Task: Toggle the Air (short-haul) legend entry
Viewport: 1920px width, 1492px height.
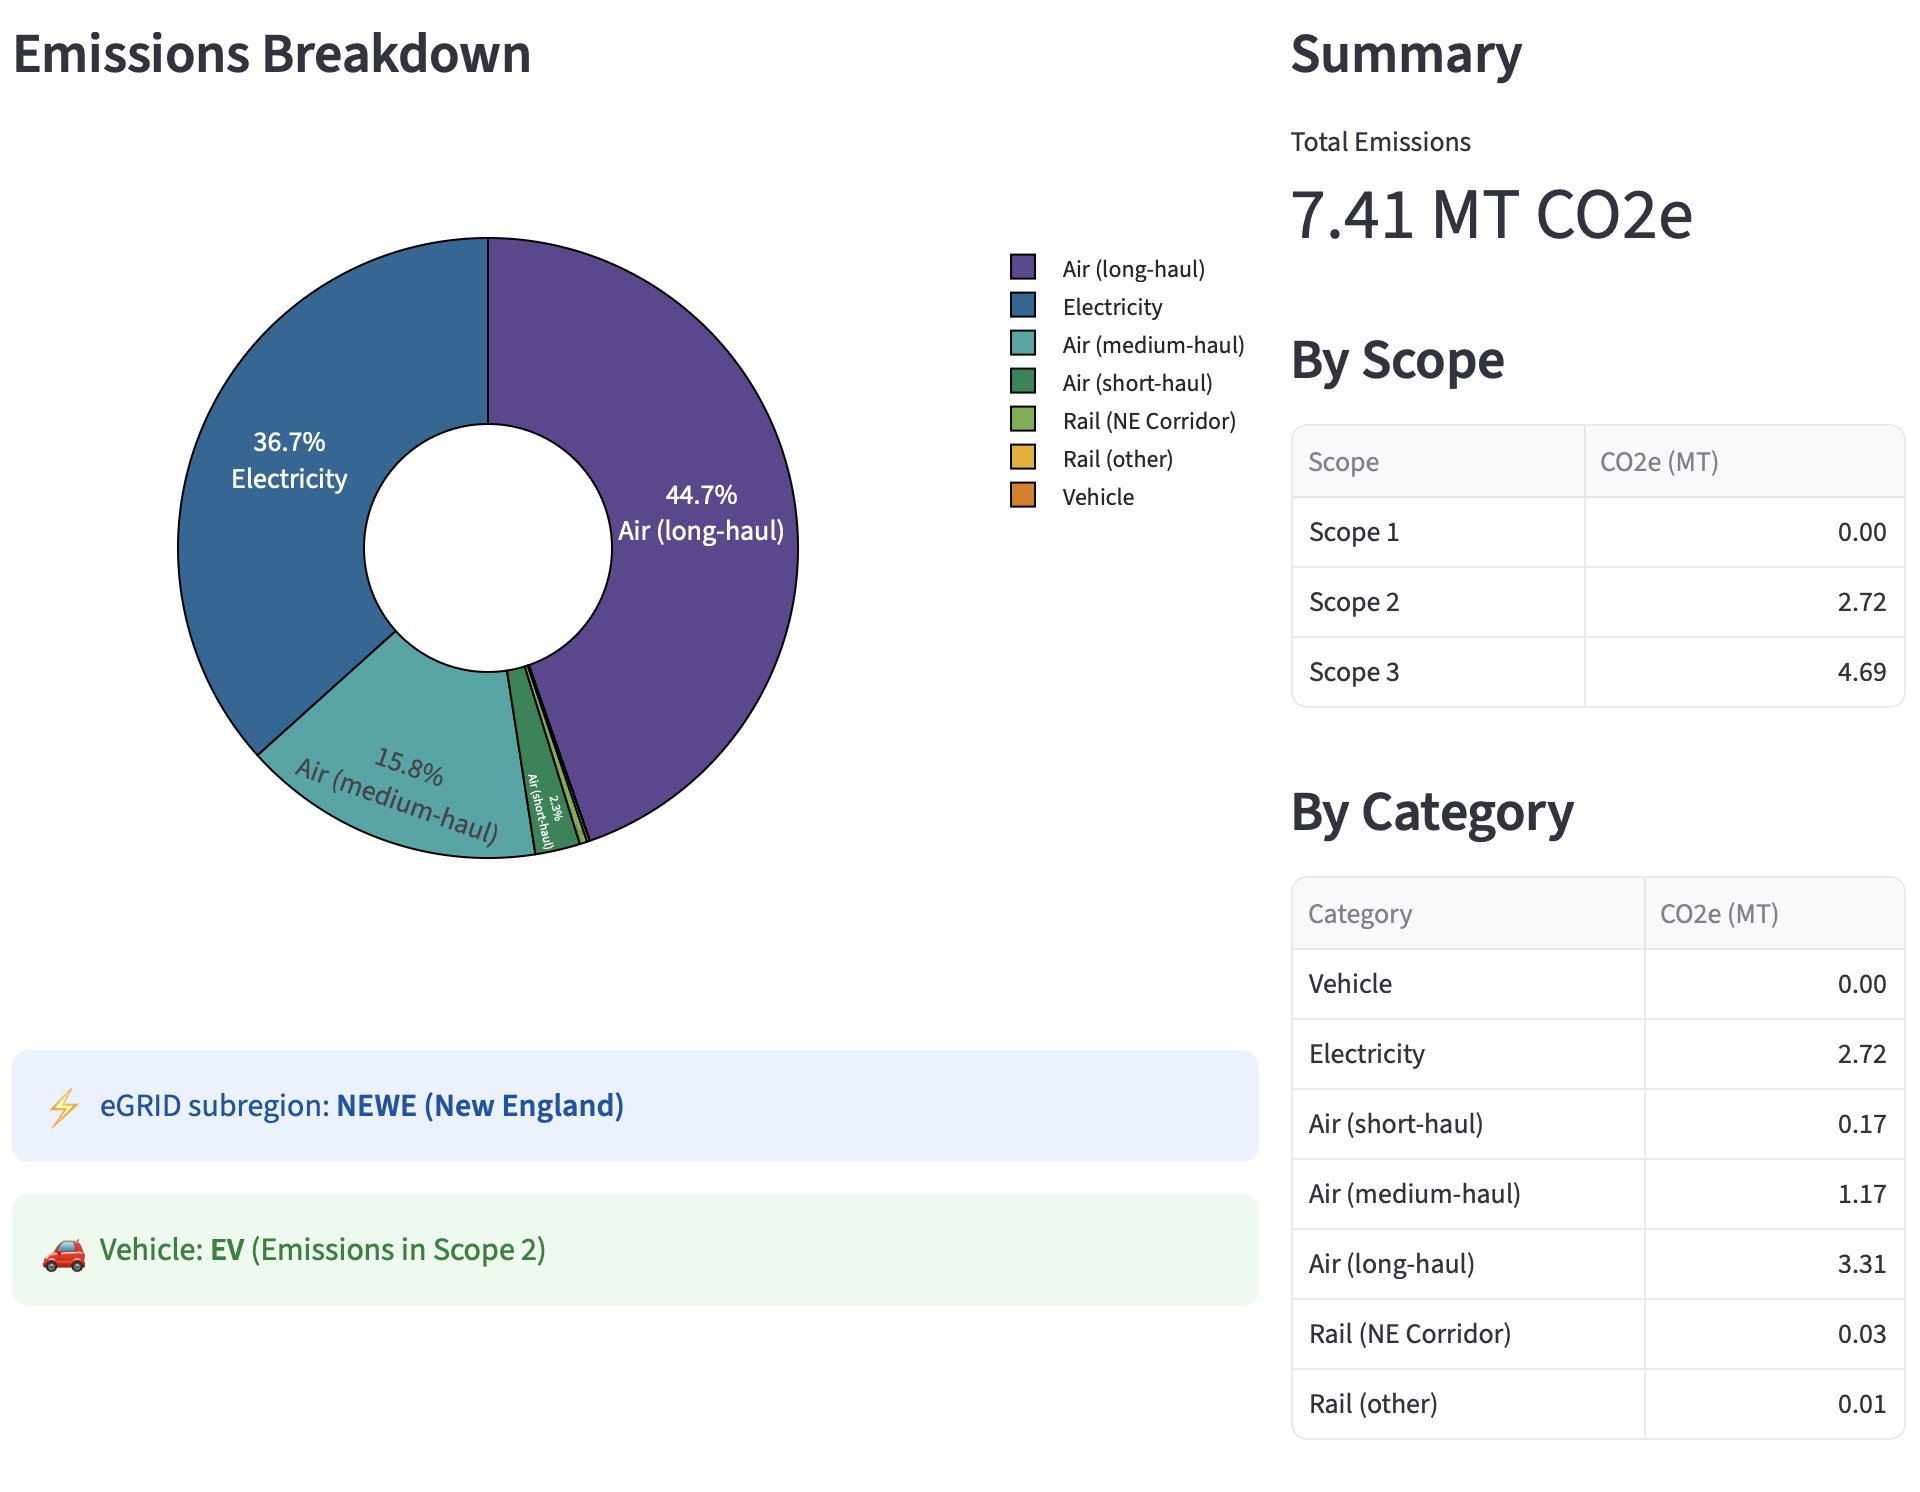Action: pos(1135,382)
